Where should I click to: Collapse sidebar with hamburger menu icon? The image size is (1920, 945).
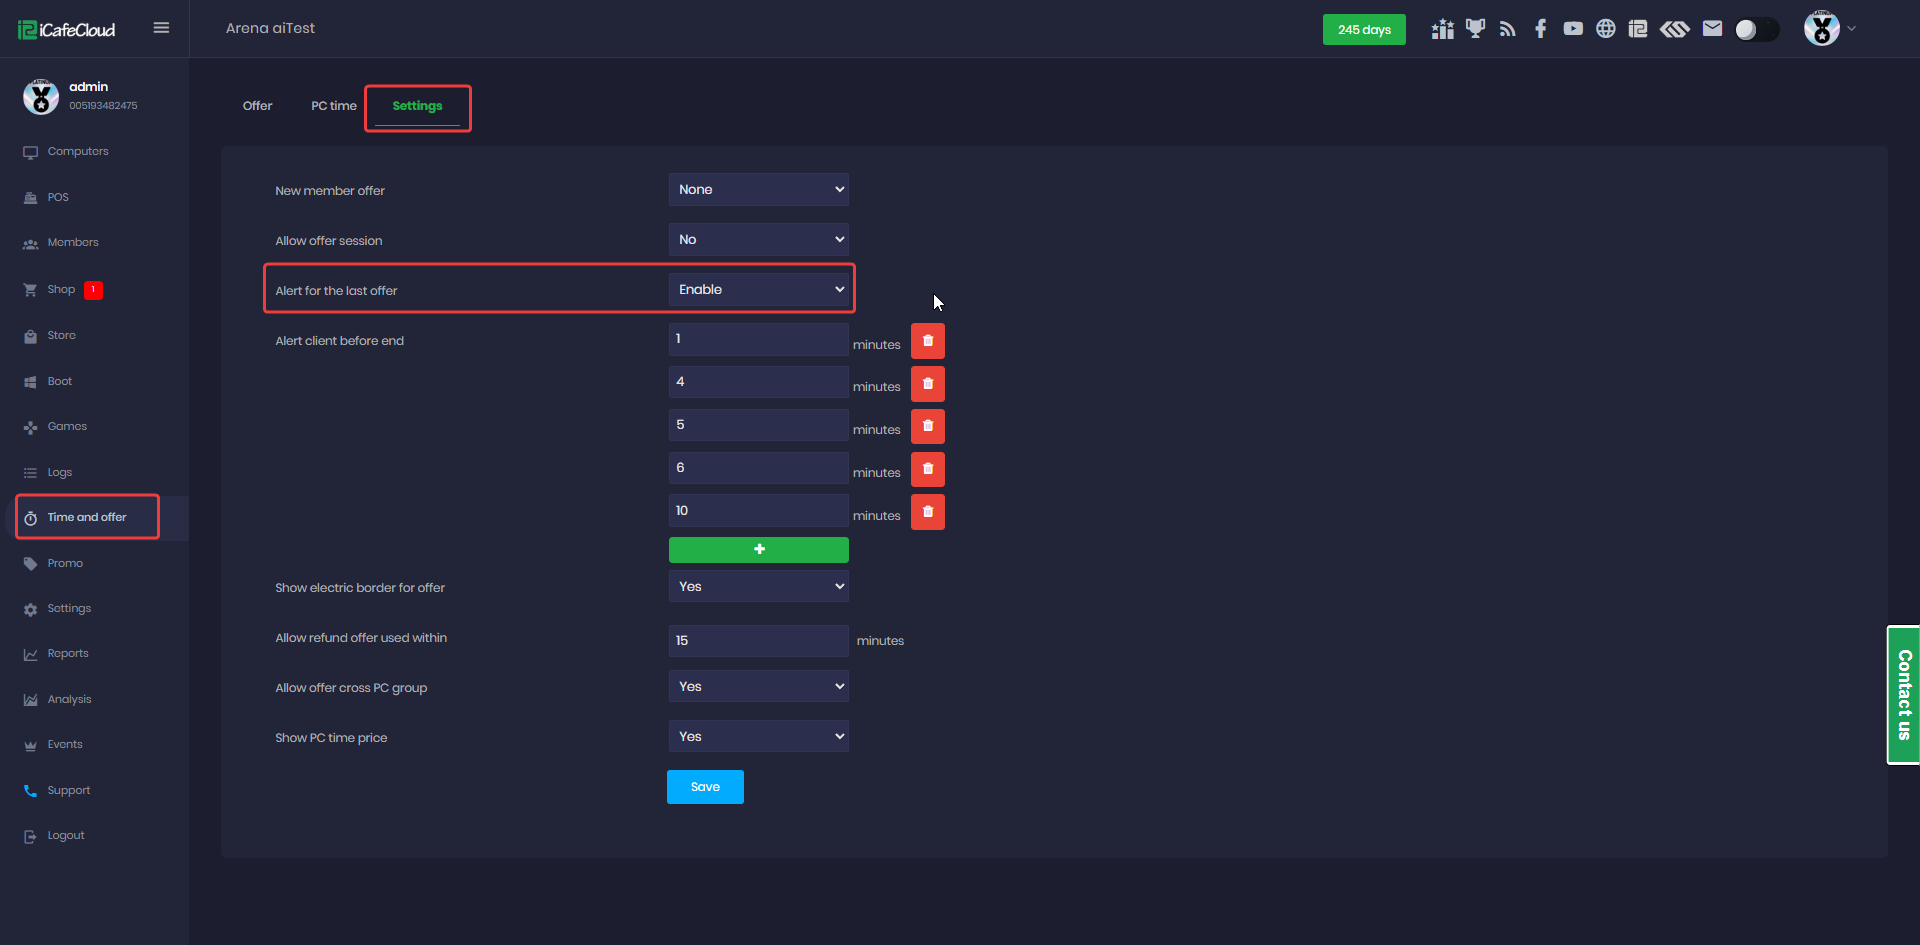click(161, 28)
